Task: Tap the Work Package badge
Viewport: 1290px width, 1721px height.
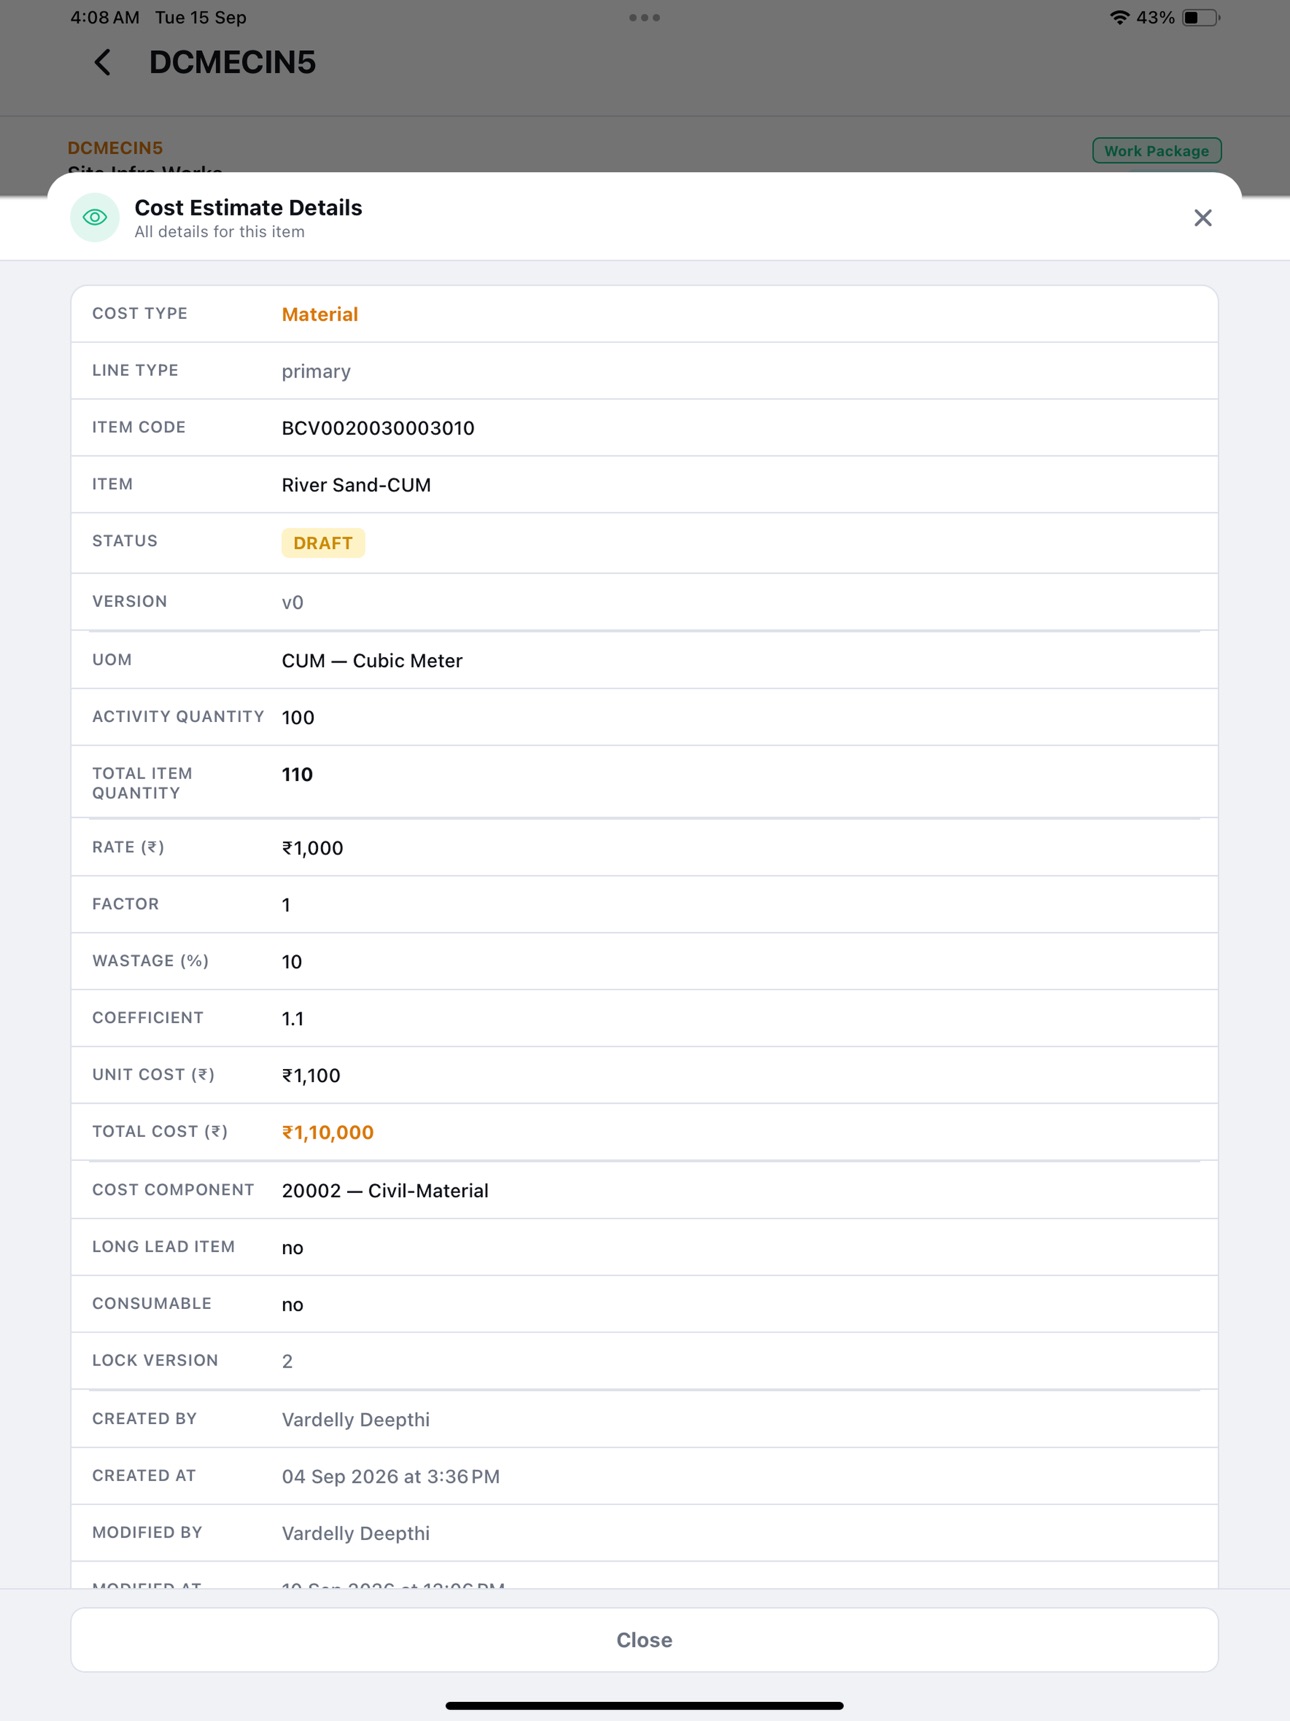Action: pyautogui.click(x=1156, y=151)
